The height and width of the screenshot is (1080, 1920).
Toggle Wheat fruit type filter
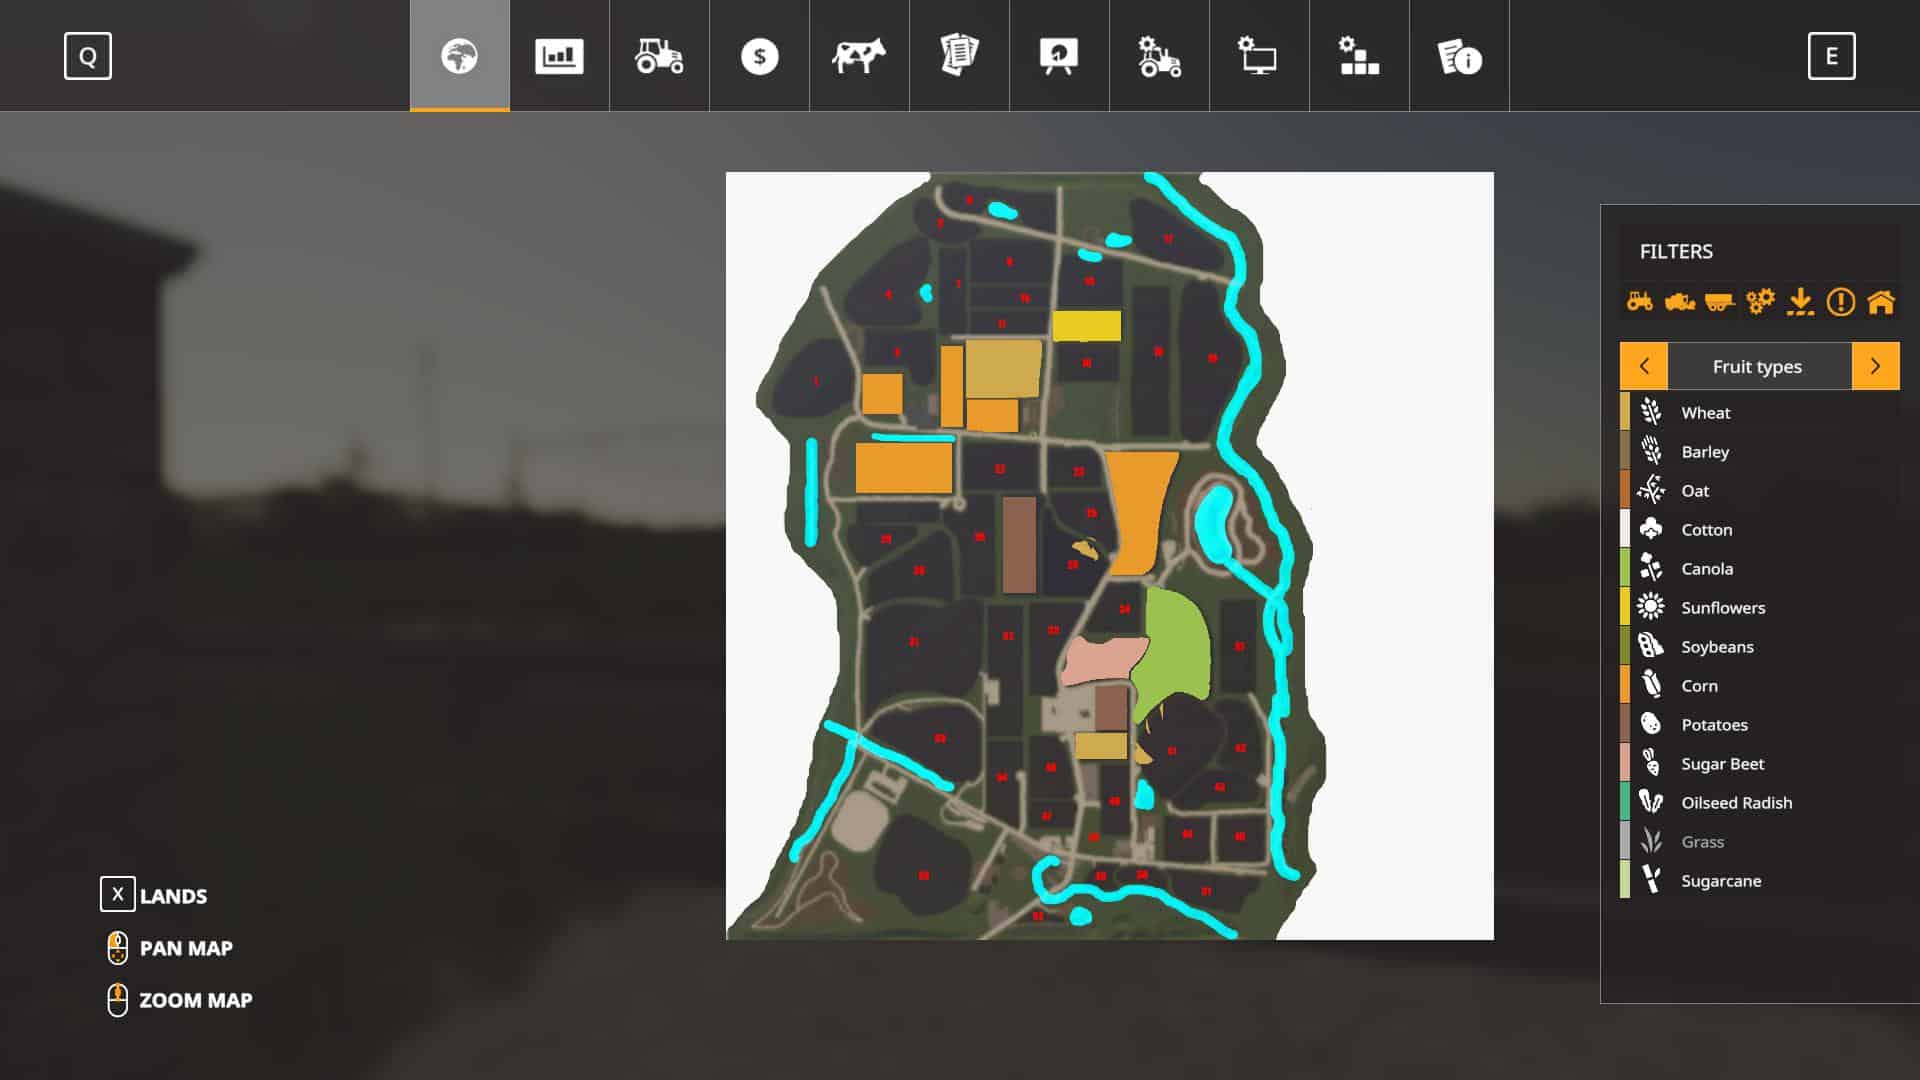[1705, 412]
